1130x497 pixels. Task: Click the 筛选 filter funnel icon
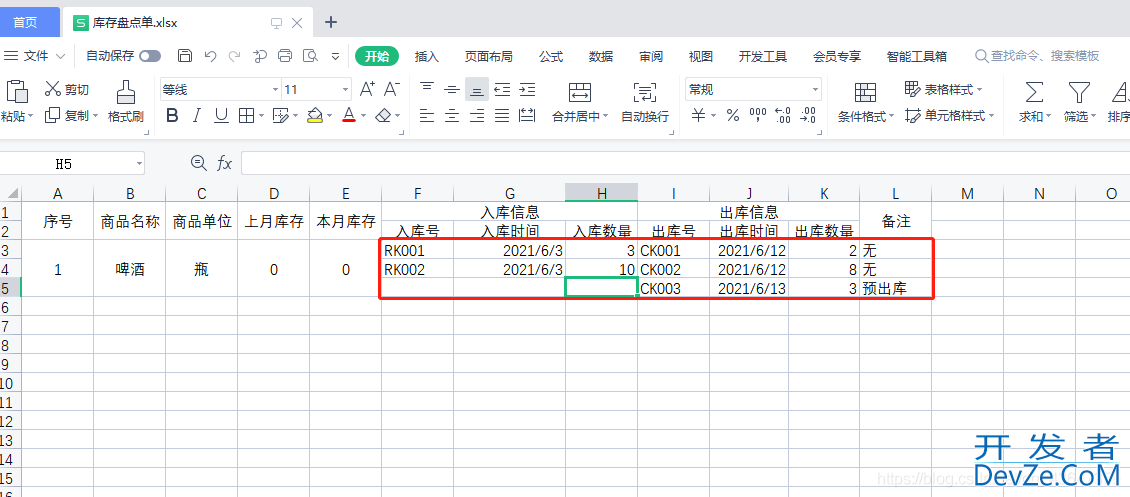click(x=1077, y=101)
